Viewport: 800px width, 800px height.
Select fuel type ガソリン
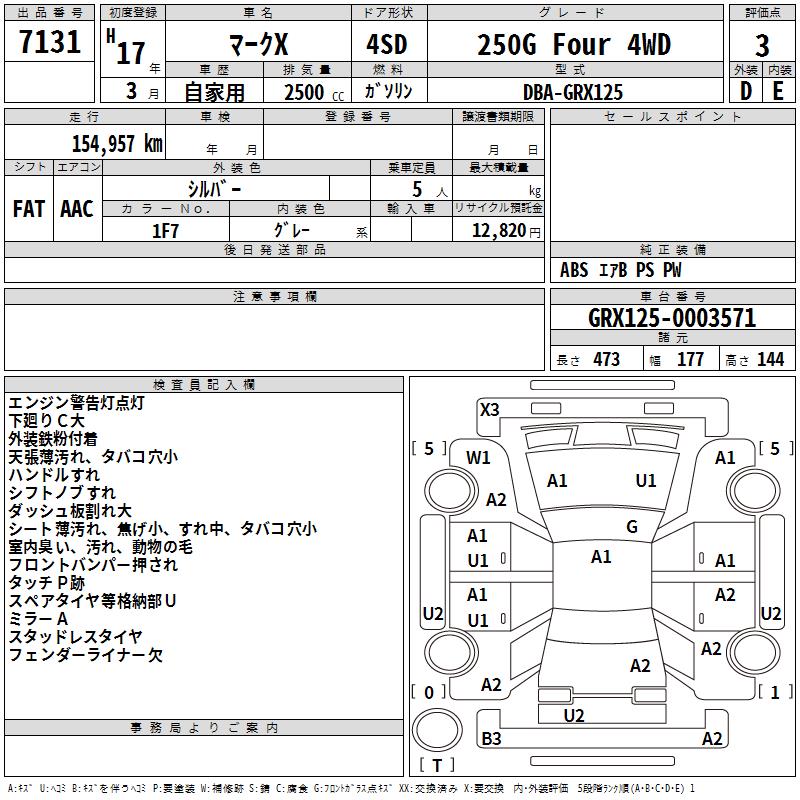pos(388,91)
